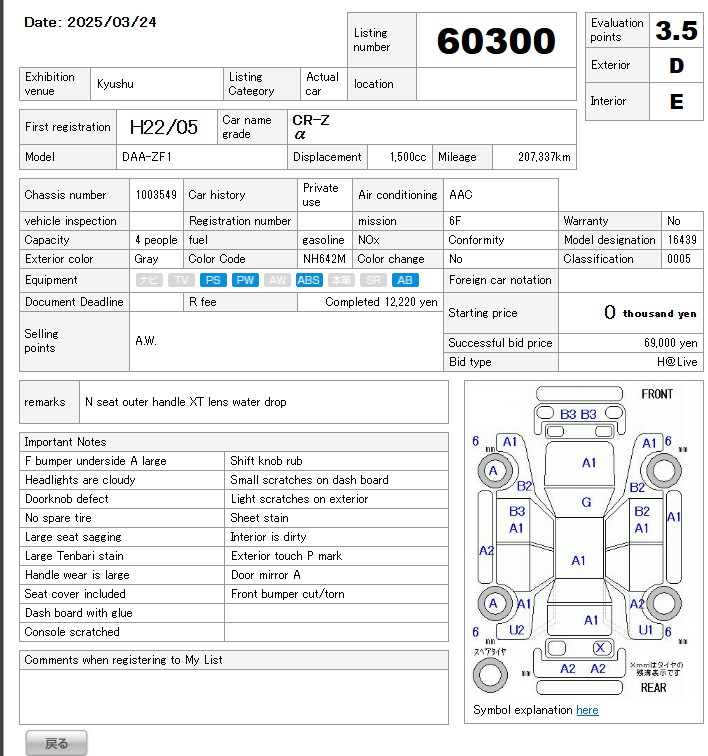Click the greyed ナビ navigation badge
The height and width of the screenshot is (756, 708).
click(x=149, y=280)
